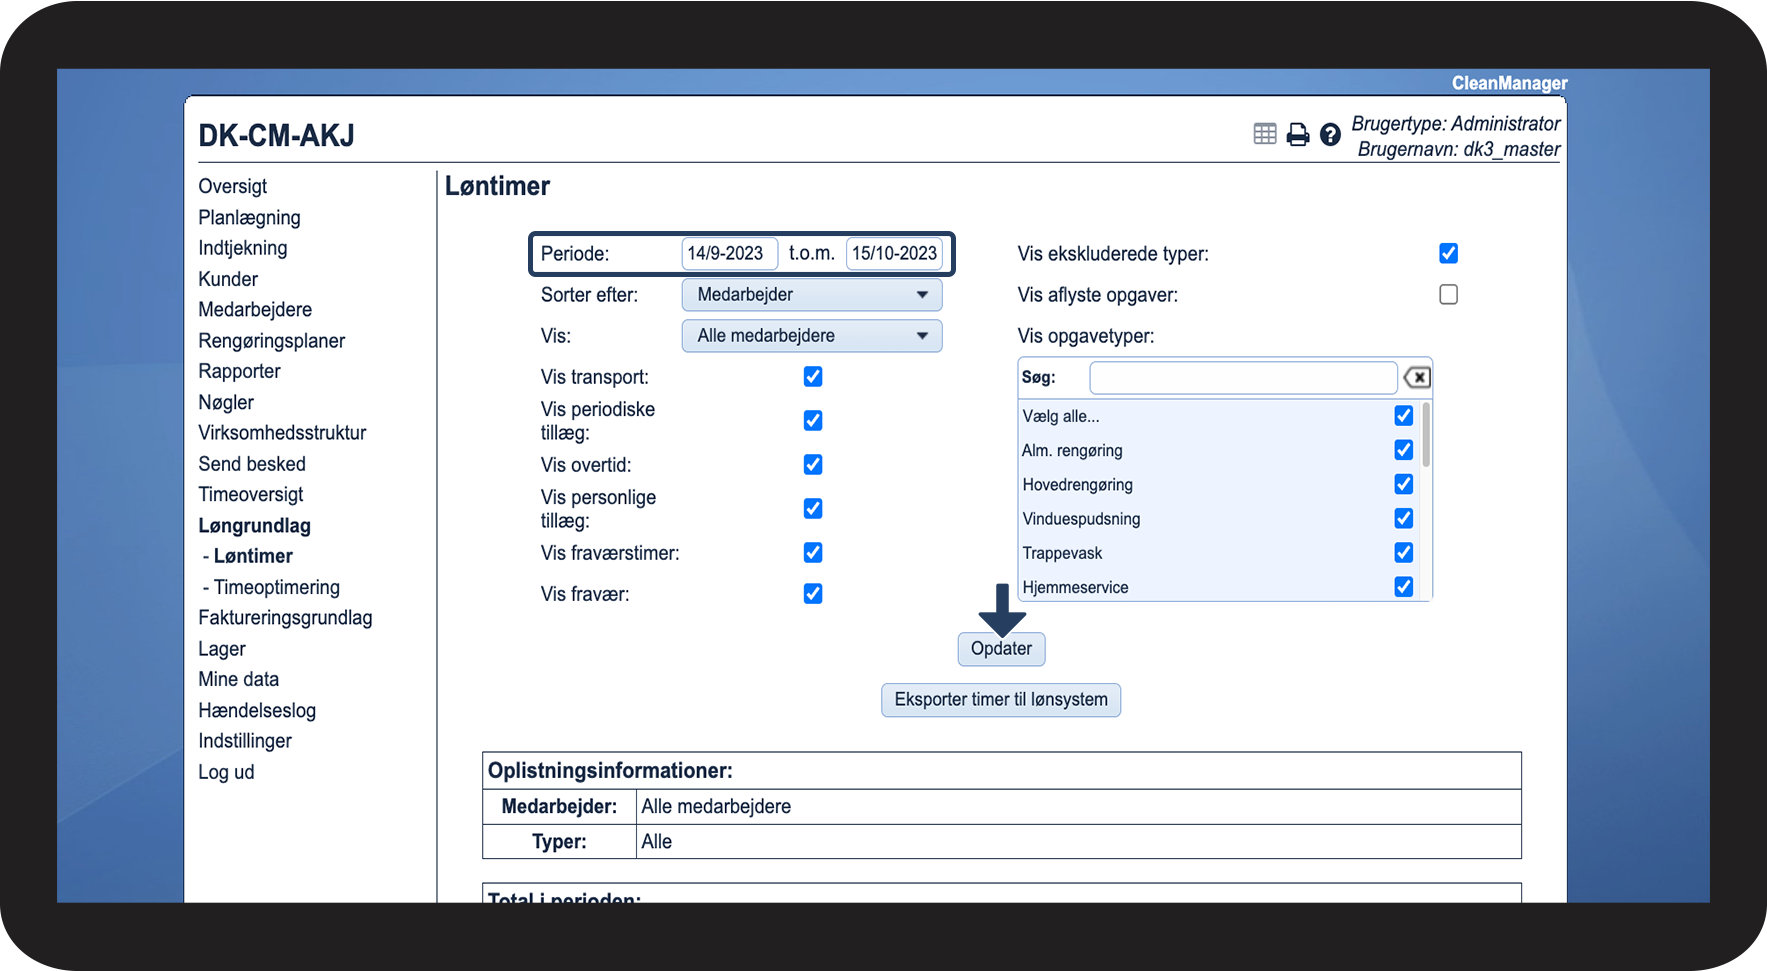Click the period end date field
The width and height of the screenshot is (1767, 971).
tap(894, 254)
